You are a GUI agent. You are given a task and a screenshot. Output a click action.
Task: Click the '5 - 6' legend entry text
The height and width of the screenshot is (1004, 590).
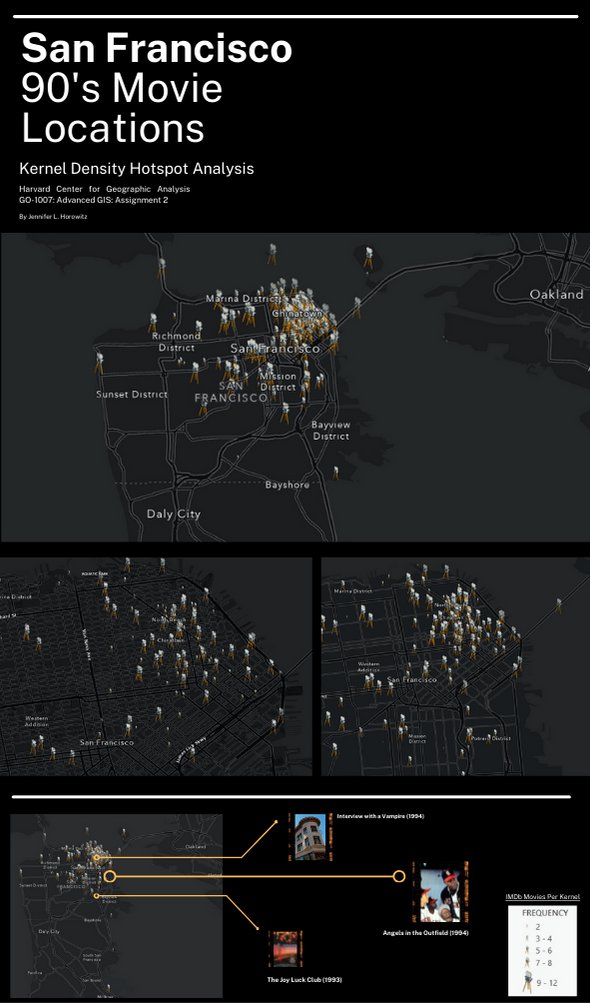[544, 951]
